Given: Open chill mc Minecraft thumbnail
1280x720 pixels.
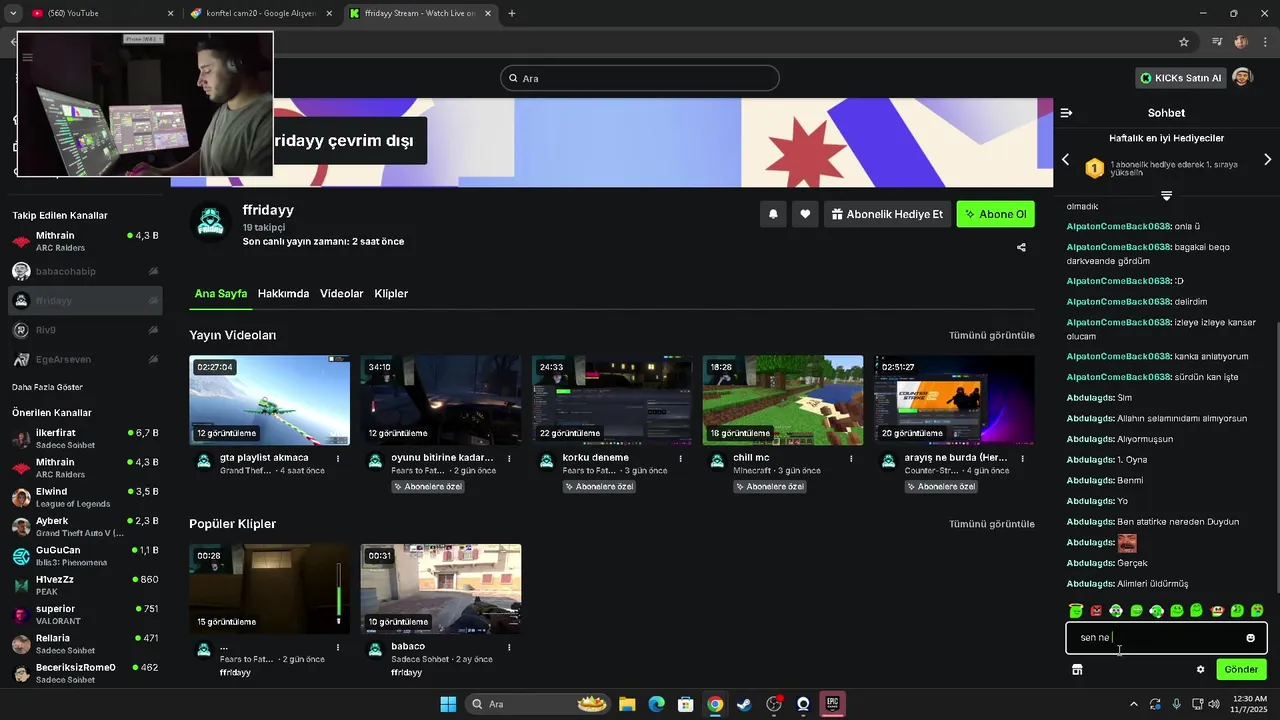Looking at the screenshot, I should point(783,400).
